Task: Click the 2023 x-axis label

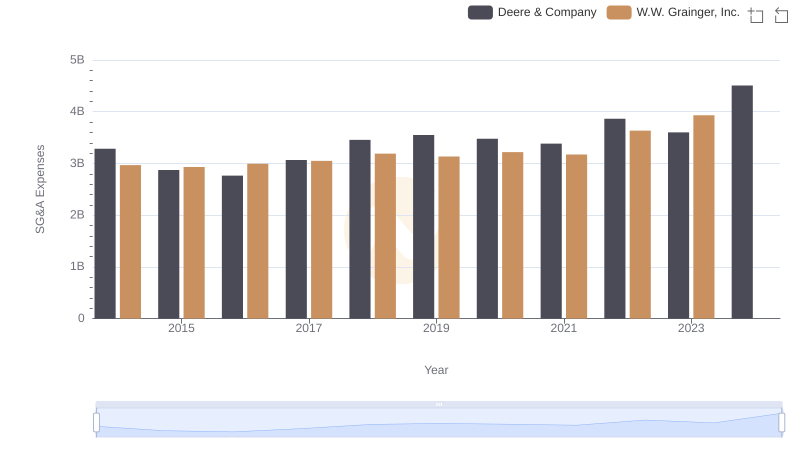Action: coord(691,328)
